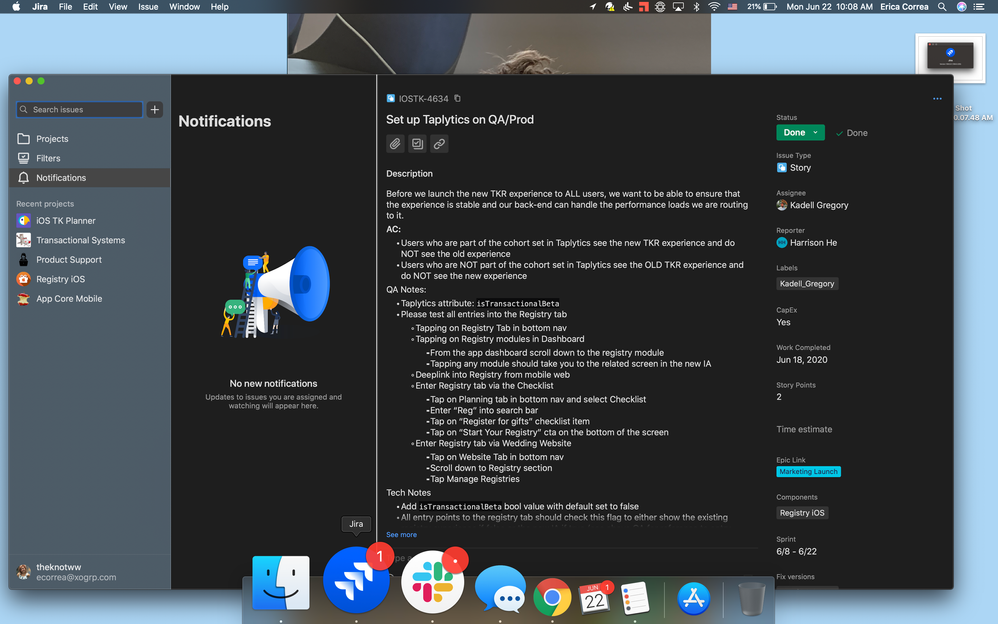998x624 pixels.
Task: Focus the Search issues field
Action: pyautogui.click(x=80, y=110)
